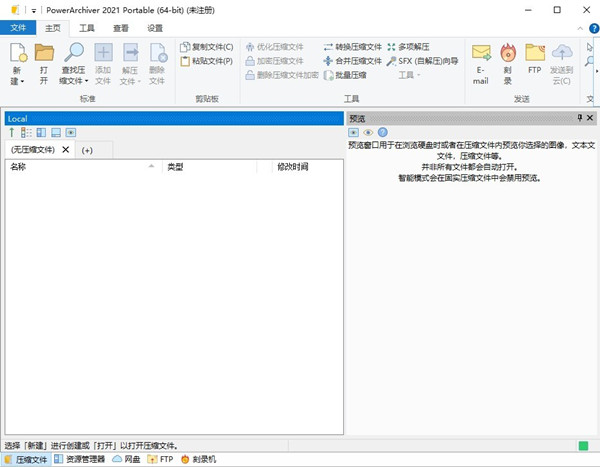Open the FTP send icon in ribbon

(x=535, y=54)
